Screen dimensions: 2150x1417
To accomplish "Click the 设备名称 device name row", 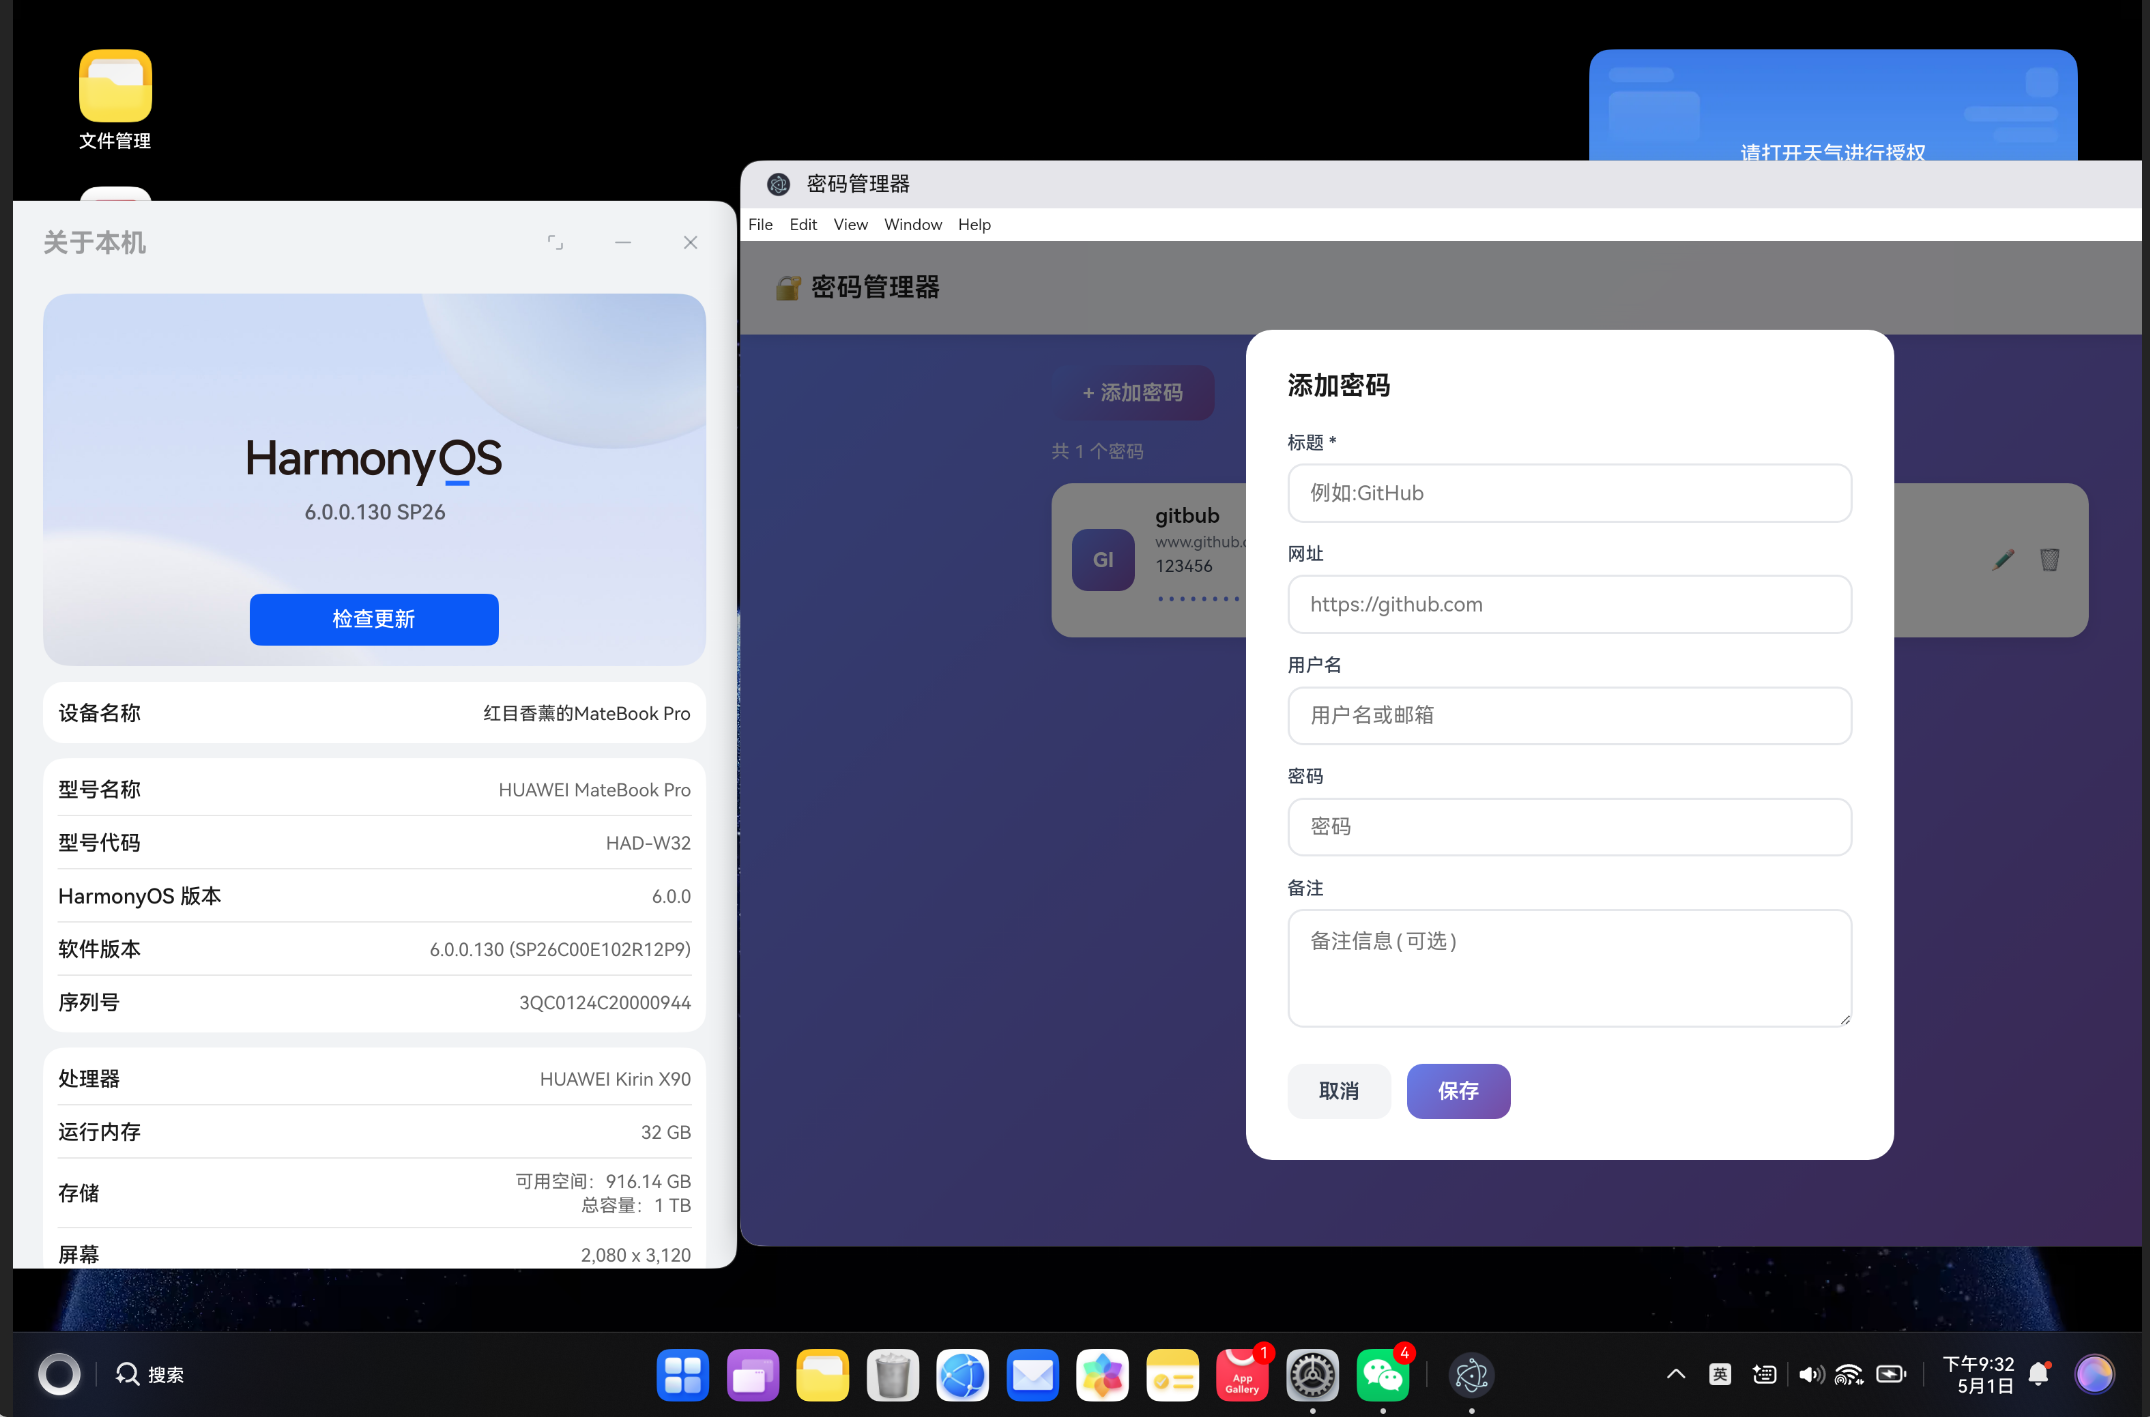I will [374, 713].
